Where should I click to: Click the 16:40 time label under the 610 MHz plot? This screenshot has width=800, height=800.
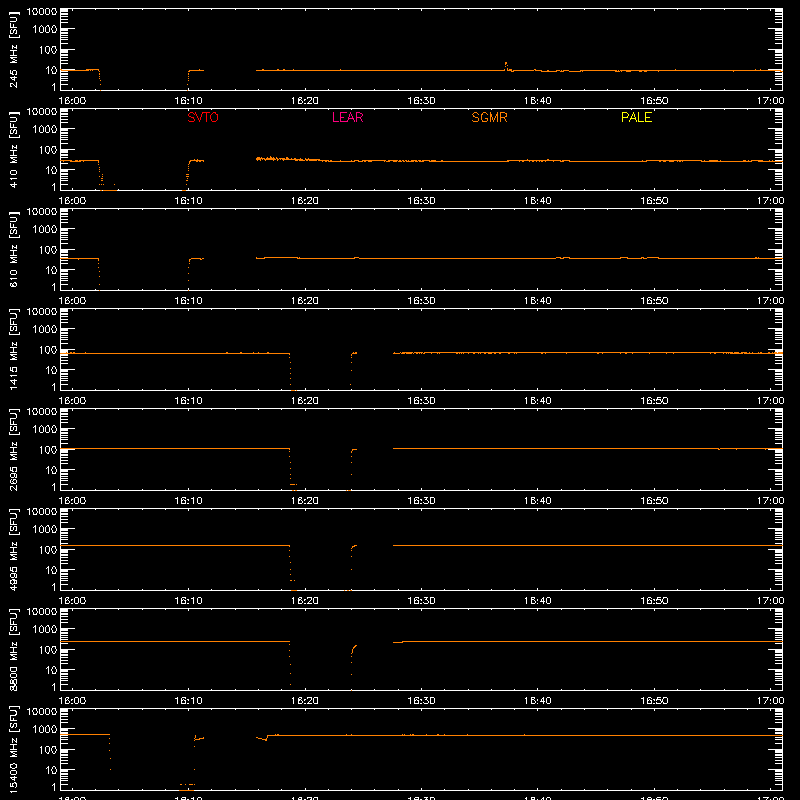[537, 301]
